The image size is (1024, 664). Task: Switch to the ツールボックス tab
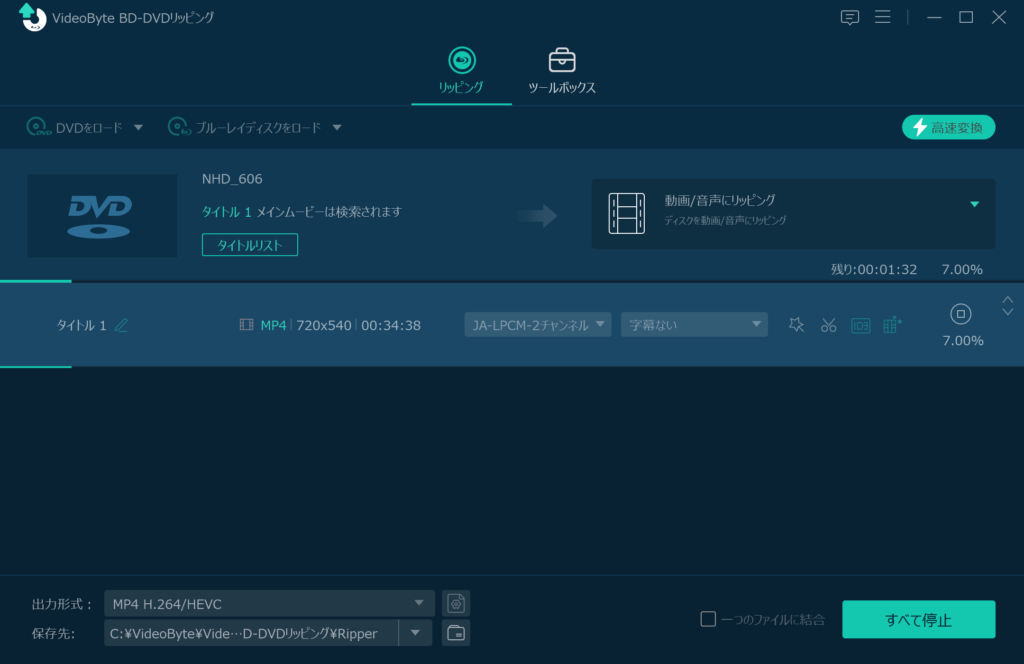pos(562,71)
